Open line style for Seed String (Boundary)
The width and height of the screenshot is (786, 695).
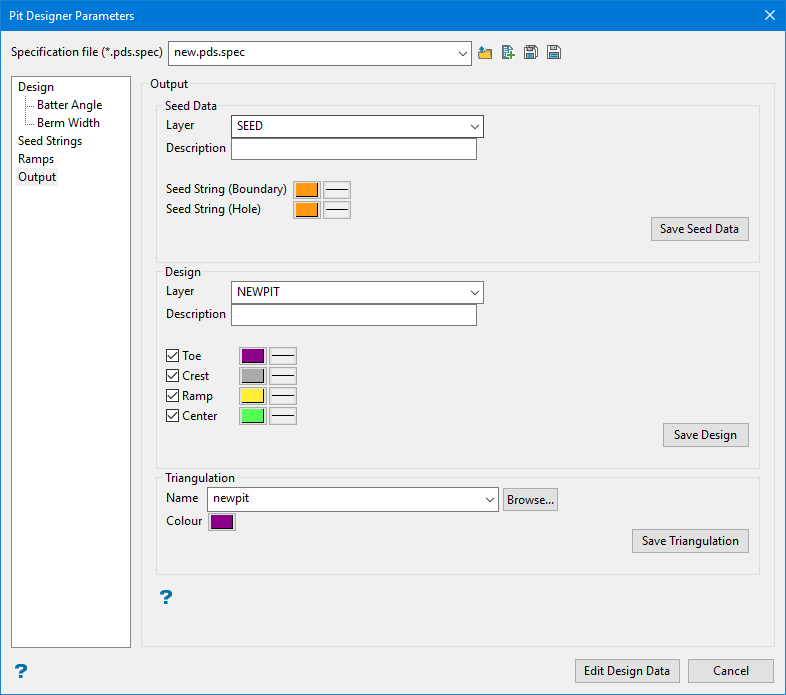[x=337, y=189]
